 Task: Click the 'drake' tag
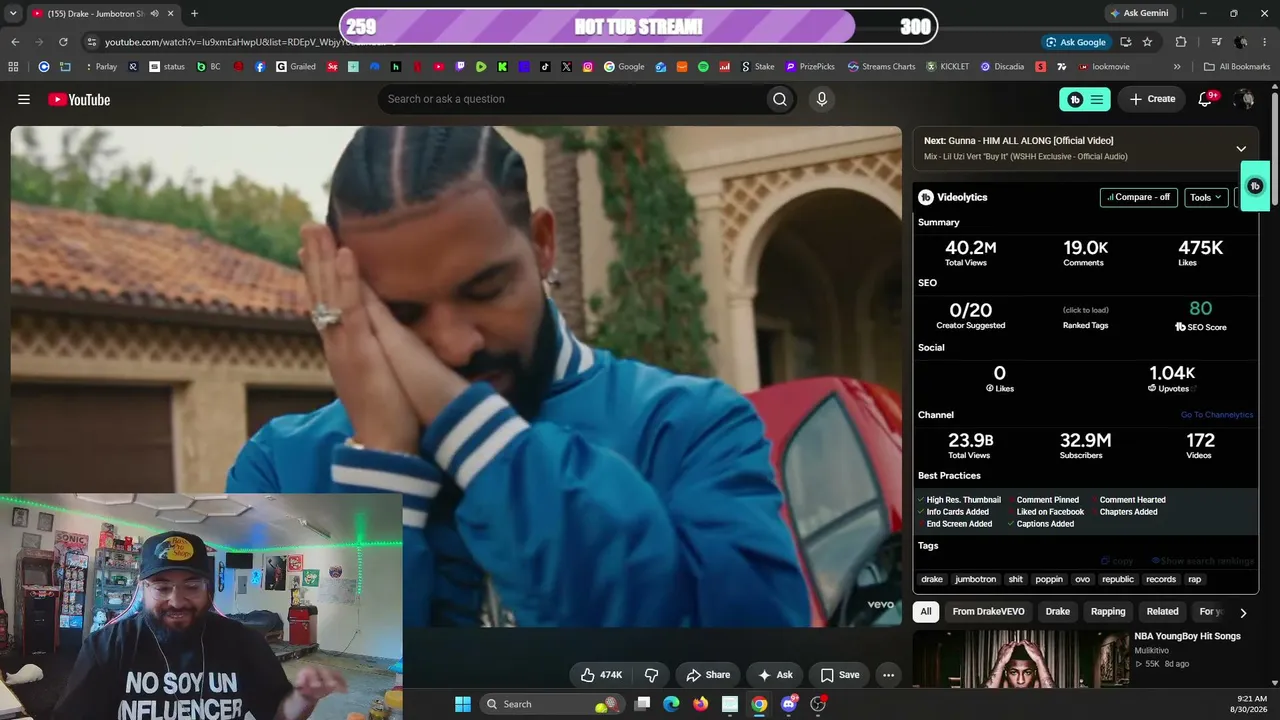(x=932, y=579)
